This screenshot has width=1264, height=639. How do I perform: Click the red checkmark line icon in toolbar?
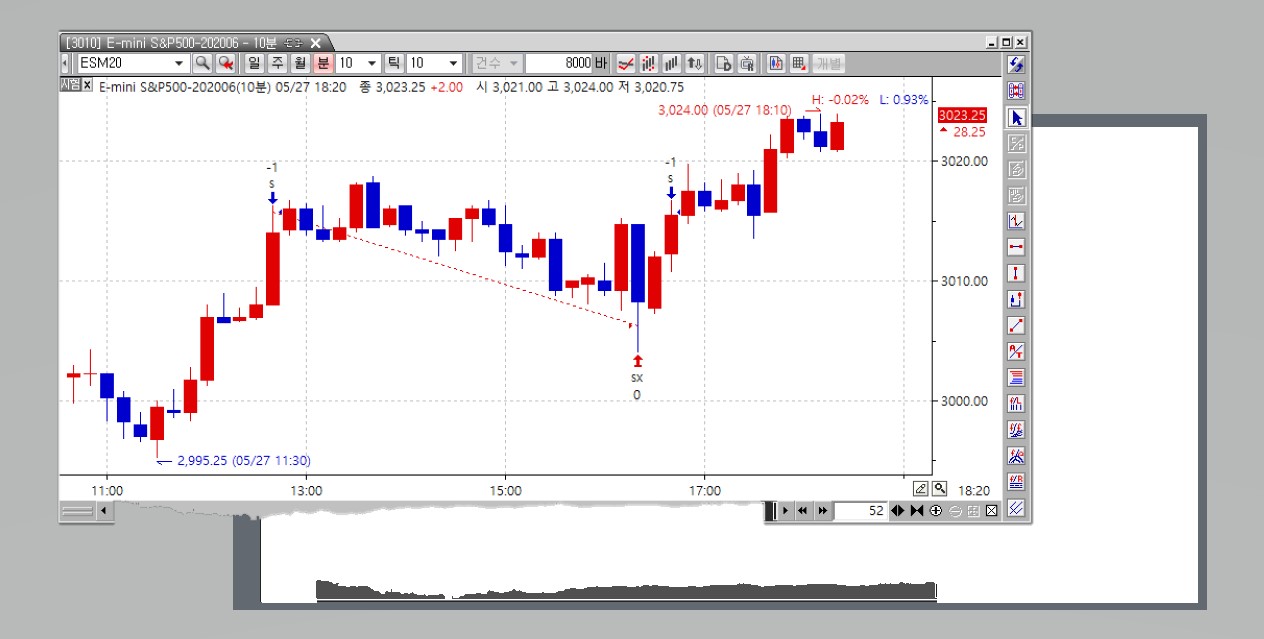click(625, 63)
